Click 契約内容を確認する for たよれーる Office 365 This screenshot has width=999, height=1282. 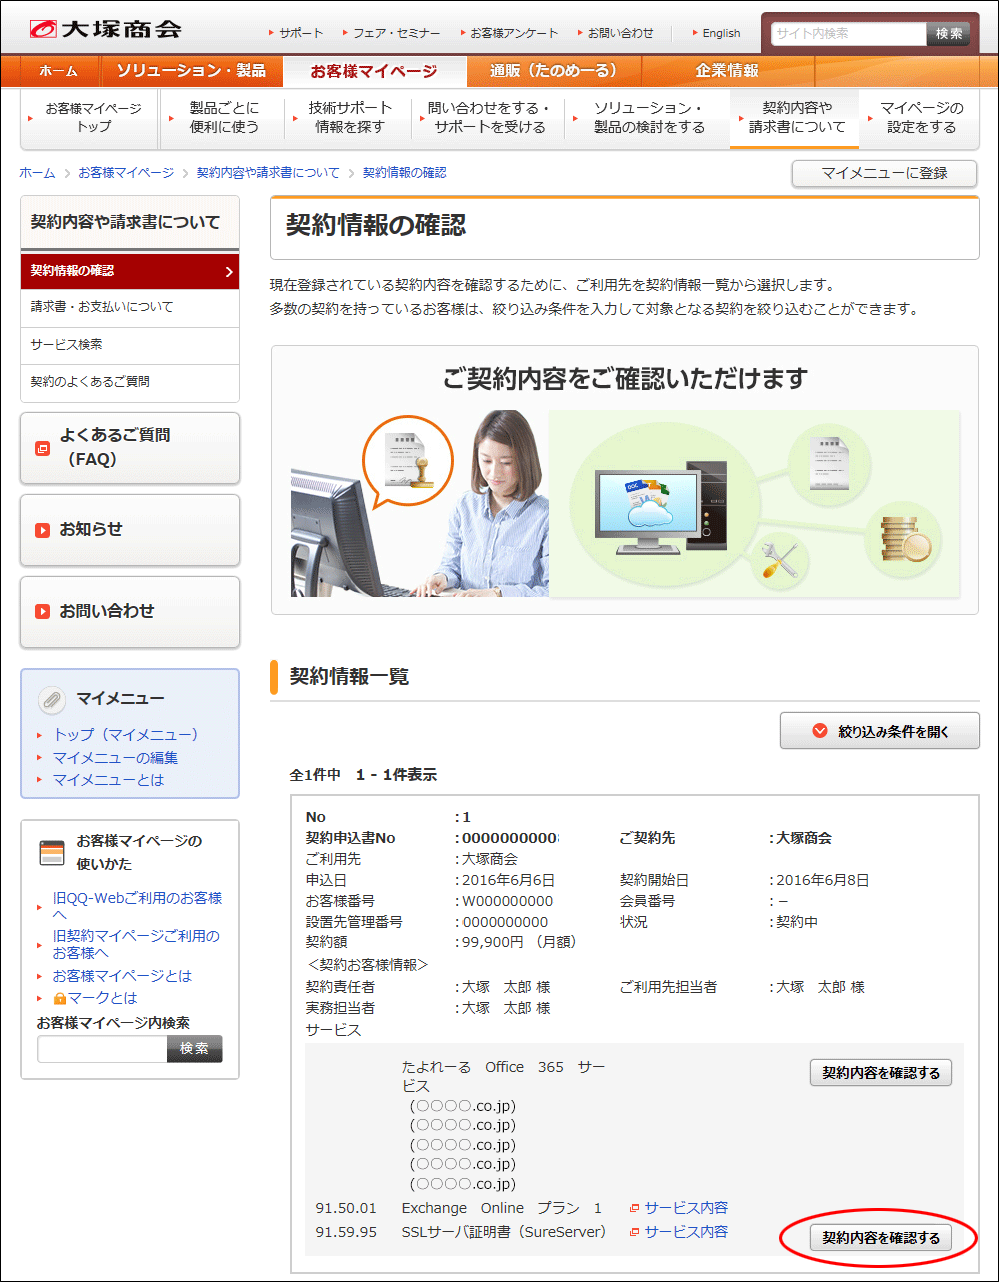881,1073
